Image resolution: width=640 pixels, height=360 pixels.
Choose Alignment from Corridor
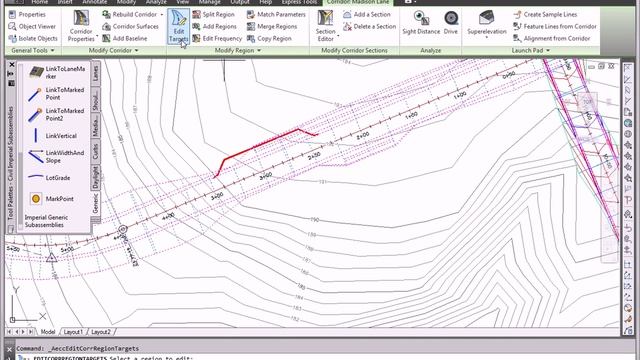(x=551, y=38)
